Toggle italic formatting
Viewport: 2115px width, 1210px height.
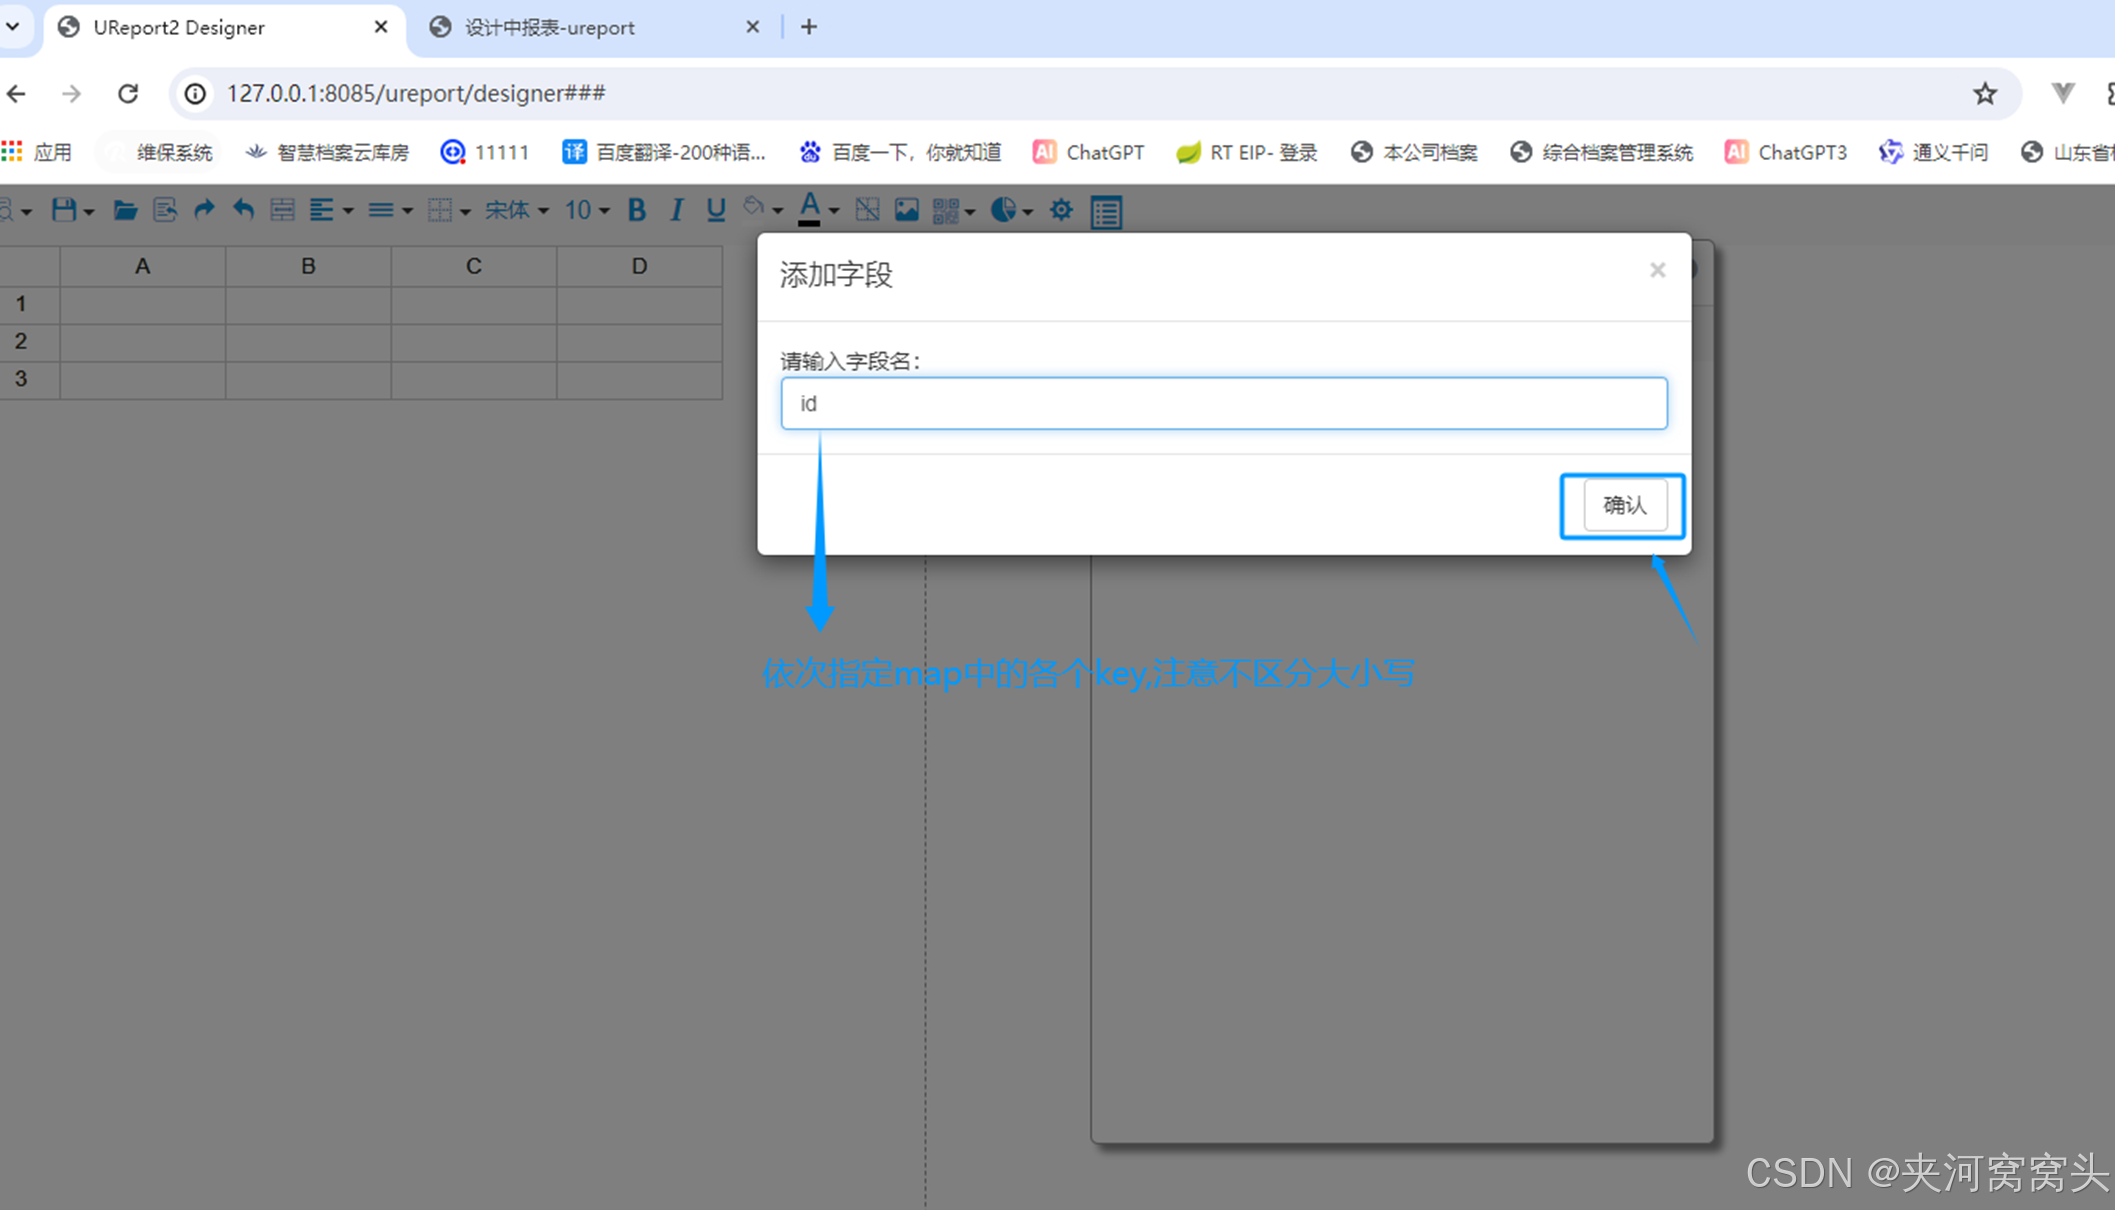click(676, 210)
